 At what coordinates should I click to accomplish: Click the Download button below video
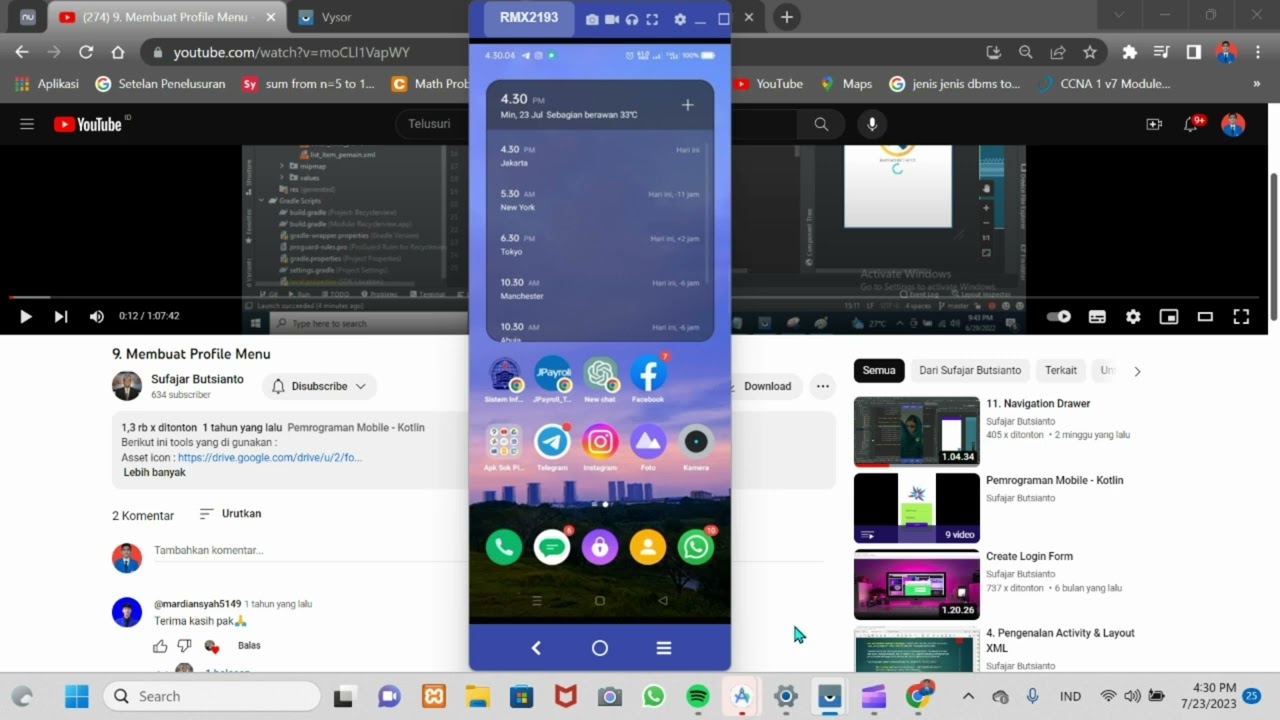point(762,386)
